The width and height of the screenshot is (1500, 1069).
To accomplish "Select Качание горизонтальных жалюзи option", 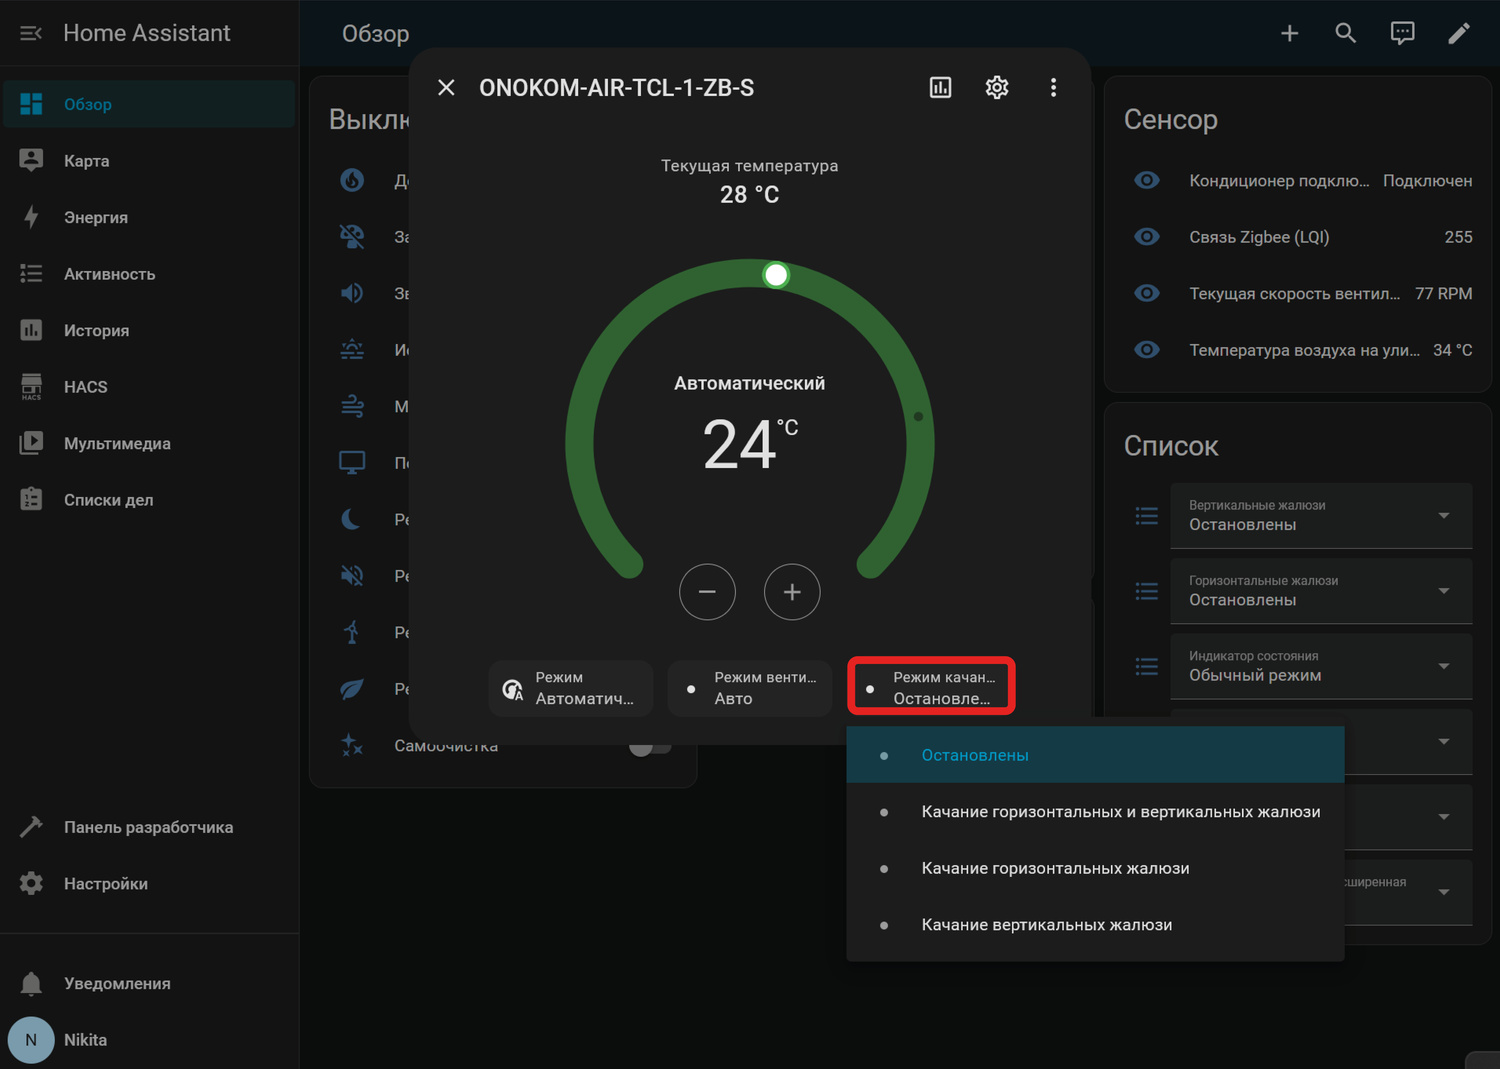I will click(1095, 868).
